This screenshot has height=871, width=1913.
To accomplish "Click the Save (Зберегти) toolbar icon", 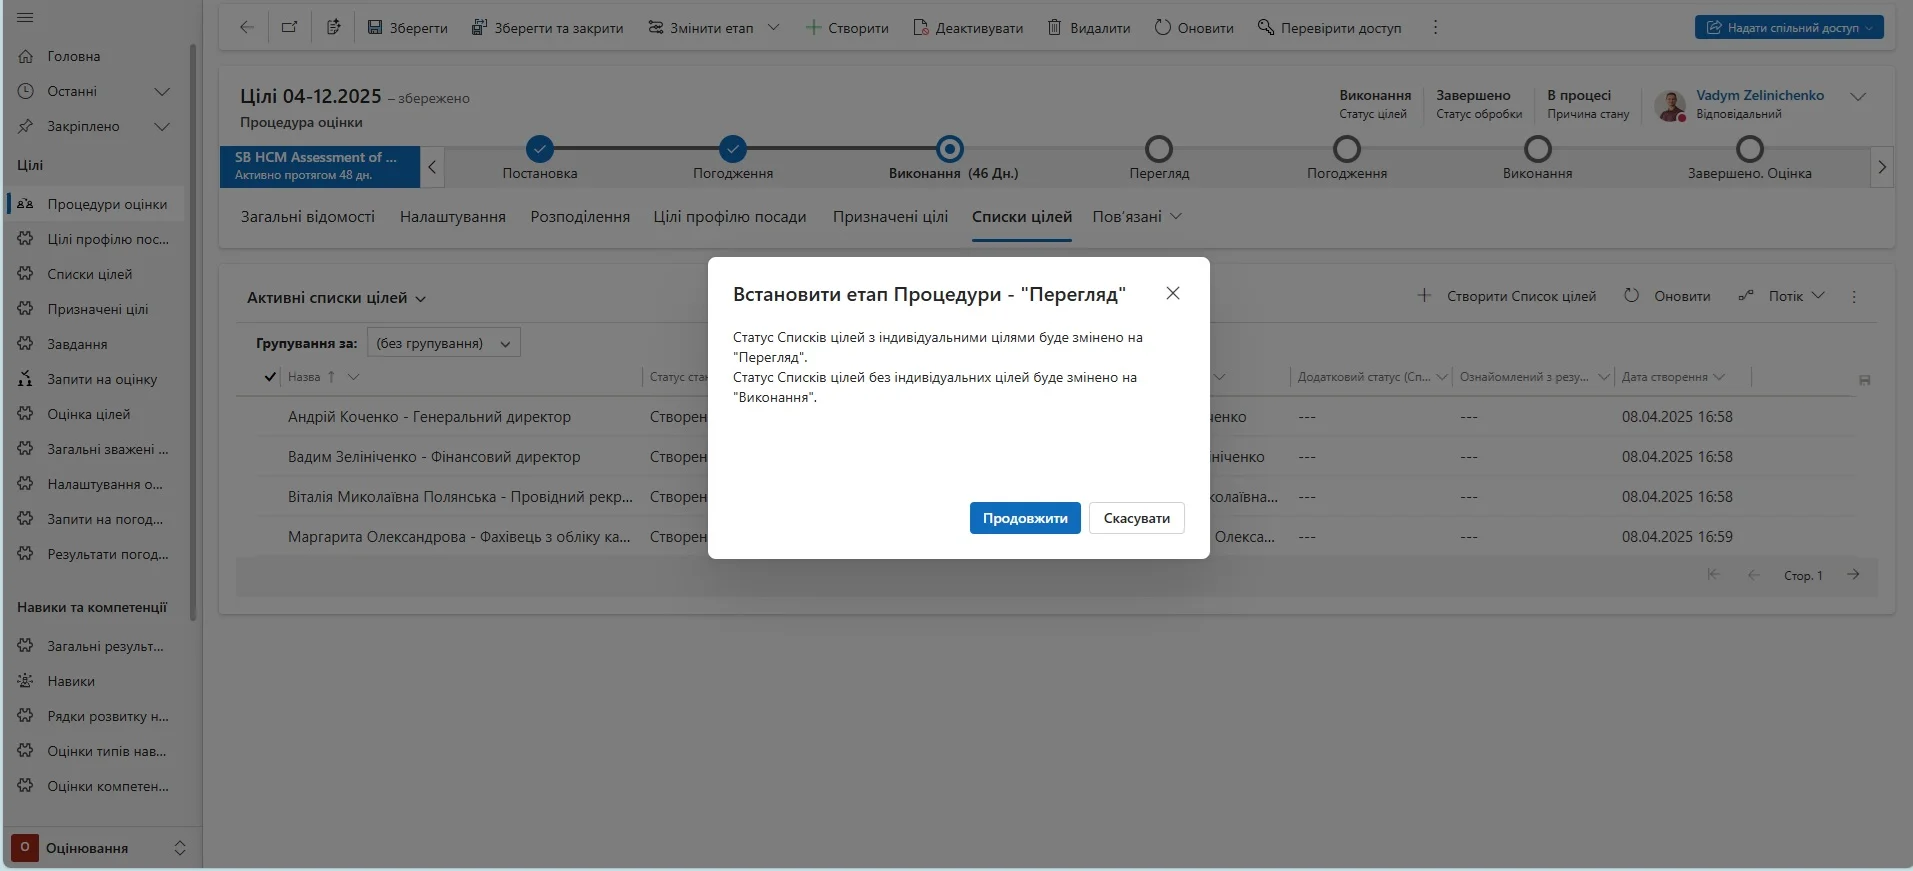I will click(x=375, y=28).
